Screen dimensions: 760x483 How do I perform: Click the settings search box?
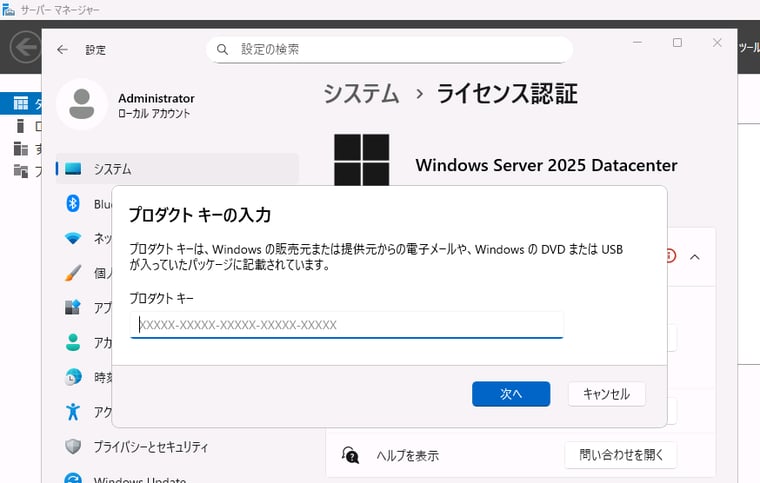pos(389,49)
